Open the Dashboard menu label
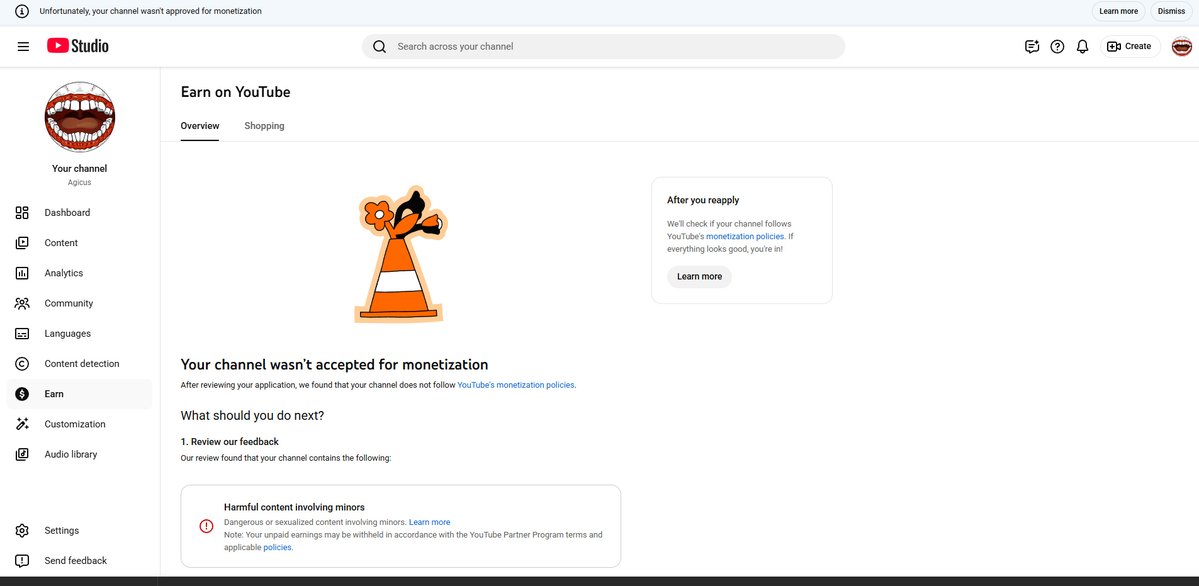Screen dimensions: 1199x586 (67, 213)
